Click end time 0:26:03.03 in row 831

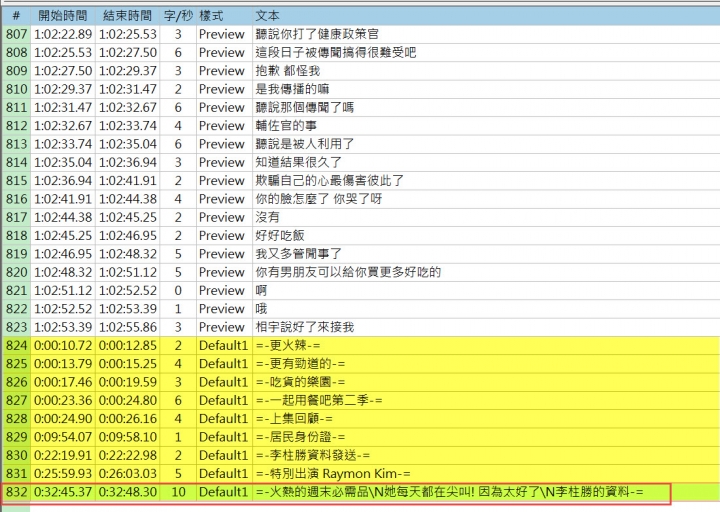point(128,474)
